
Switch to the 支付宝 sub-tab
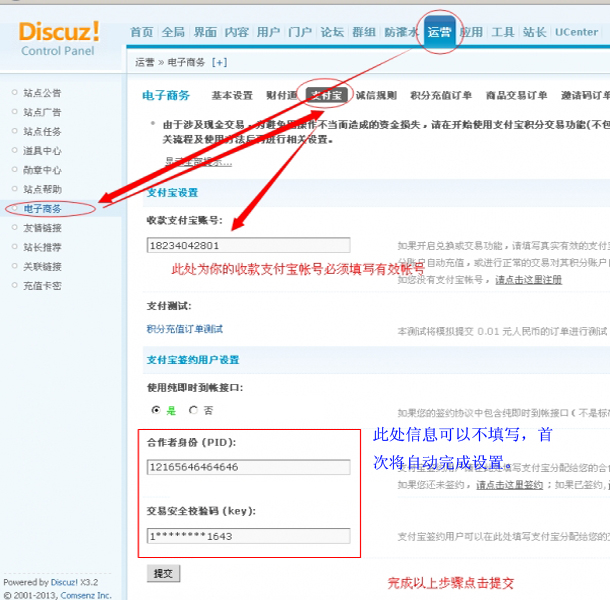pos(326,95)
